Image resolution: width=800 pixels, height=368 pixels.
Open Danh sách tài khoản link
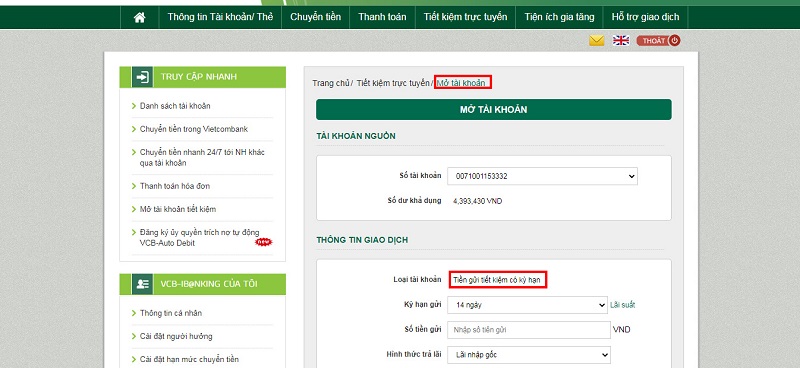175,106
